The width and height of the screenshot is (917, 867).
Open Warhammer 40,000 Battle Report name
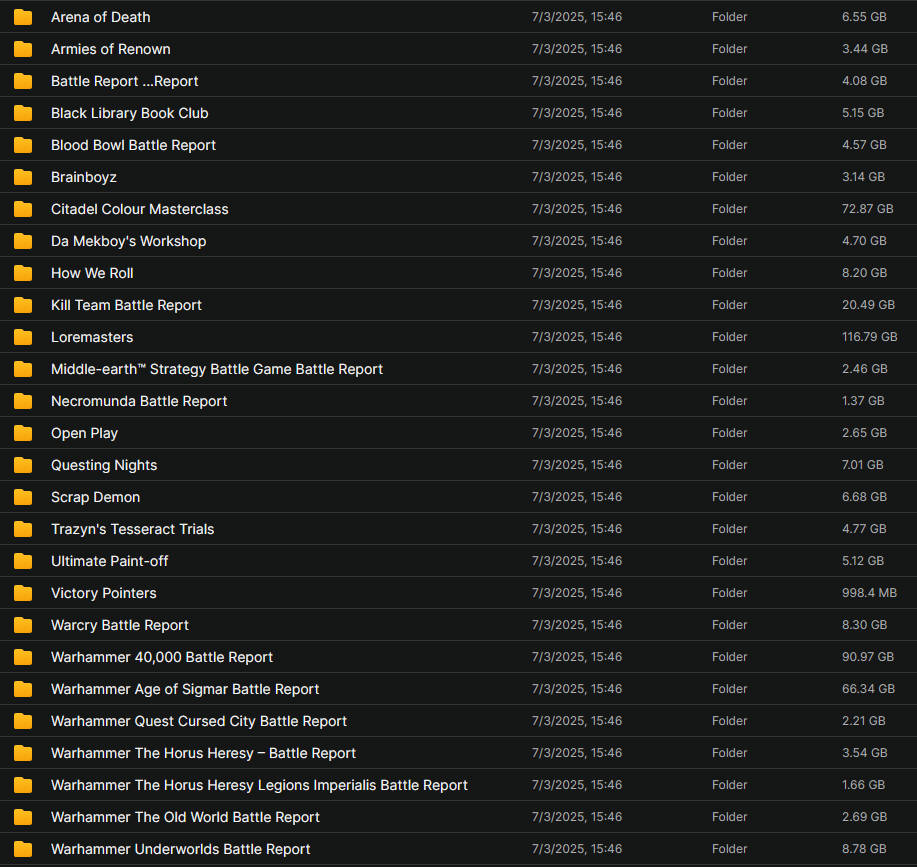pyautogui.click(x=162, y=657)
